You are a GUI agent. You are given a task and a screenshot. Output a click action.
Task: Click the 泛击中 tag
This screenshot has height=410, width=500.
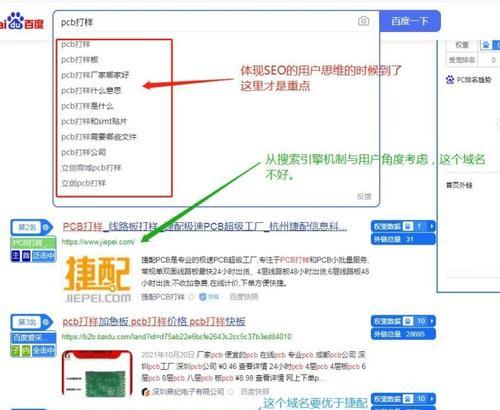[44, 256]
